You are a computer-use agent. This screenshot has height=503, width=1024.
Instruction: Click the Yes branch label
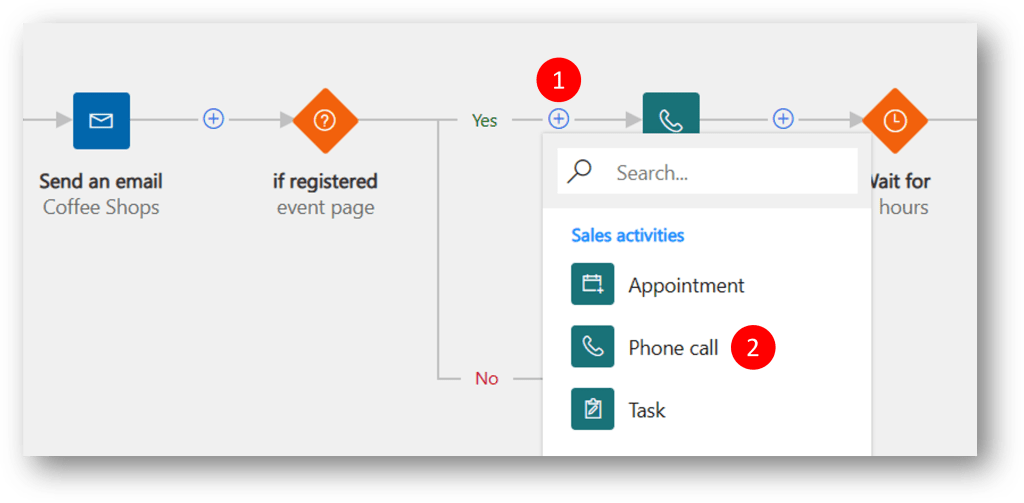coord(484,120)
